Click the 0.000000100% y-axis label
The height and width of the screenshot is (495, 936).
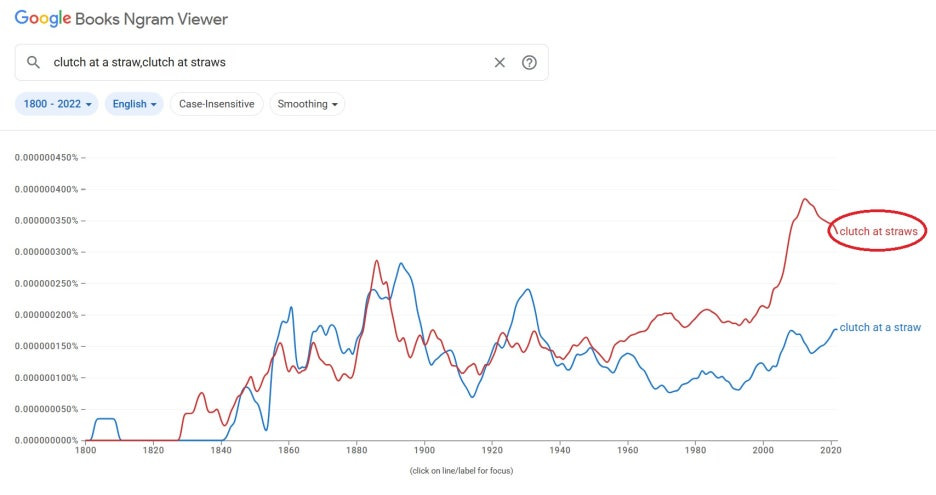(x=47, y=378)
